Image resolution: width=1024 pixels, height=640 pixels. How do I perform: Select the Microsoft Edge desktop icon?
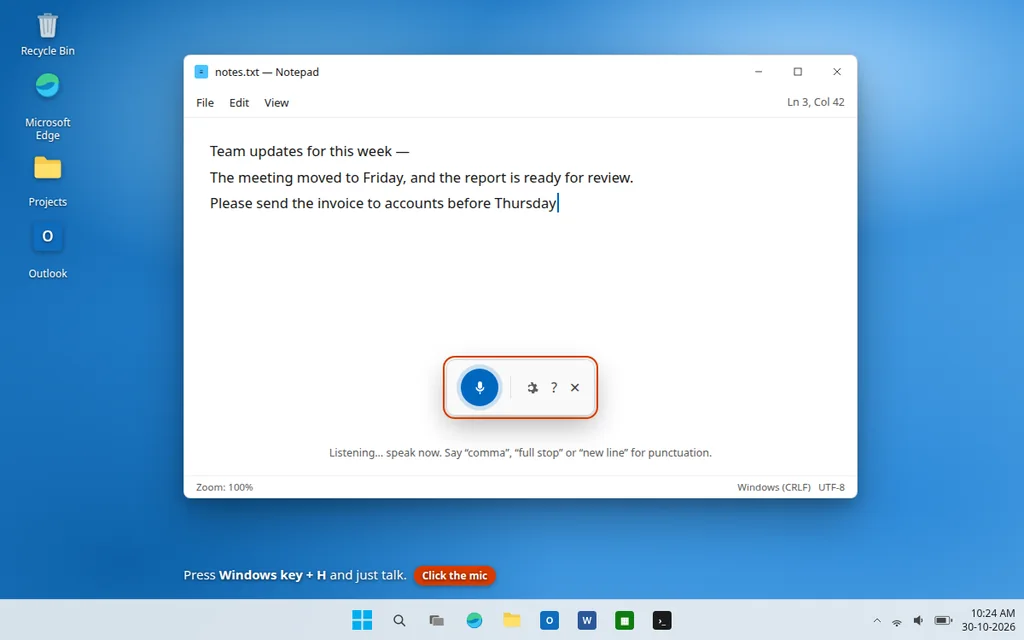(48, 106)
